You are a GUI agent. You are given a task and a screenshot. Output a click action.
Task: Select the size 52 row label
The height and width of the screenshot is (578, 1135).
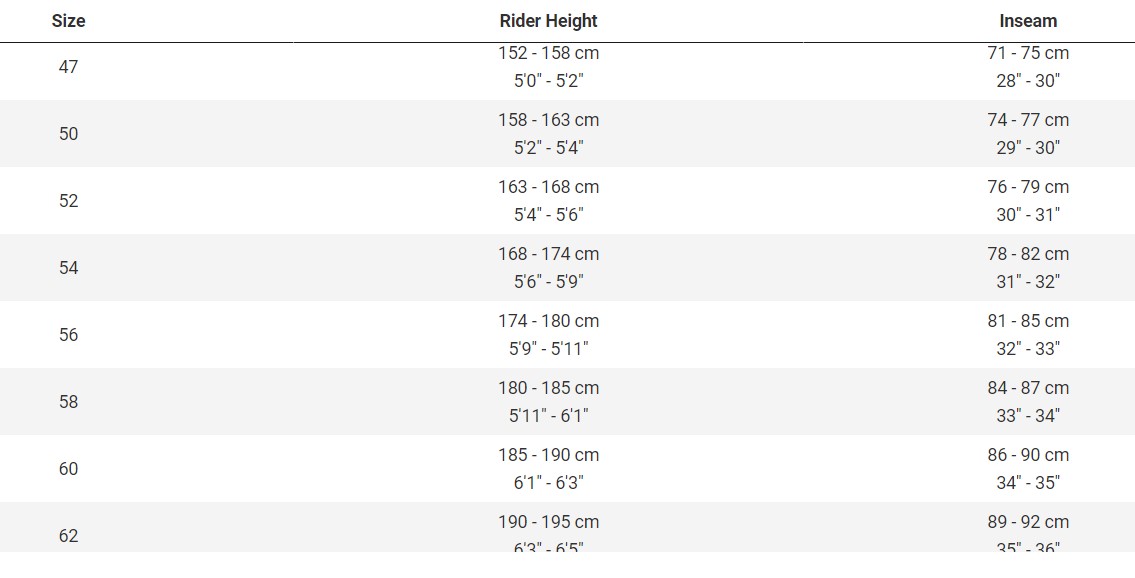(68, 200)
